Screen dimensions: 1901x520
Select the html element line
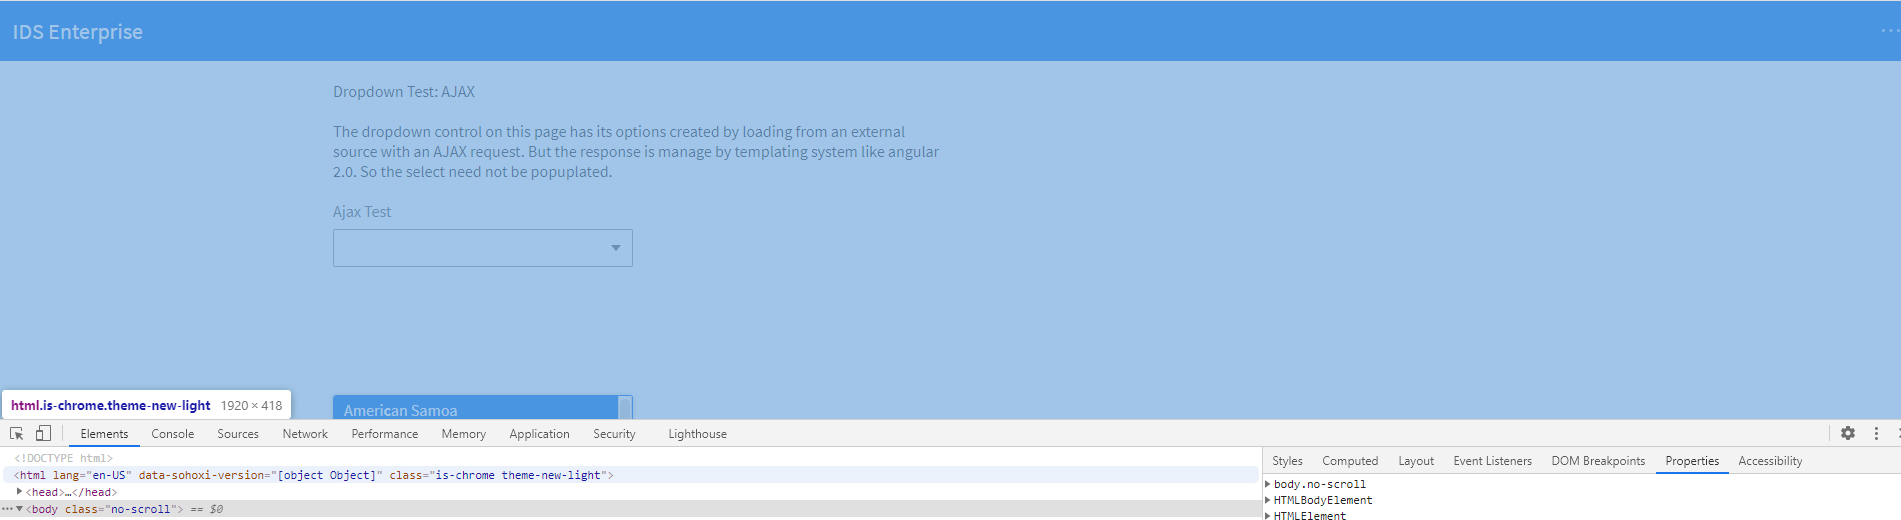pyautogui.click(x=630, y=475)
